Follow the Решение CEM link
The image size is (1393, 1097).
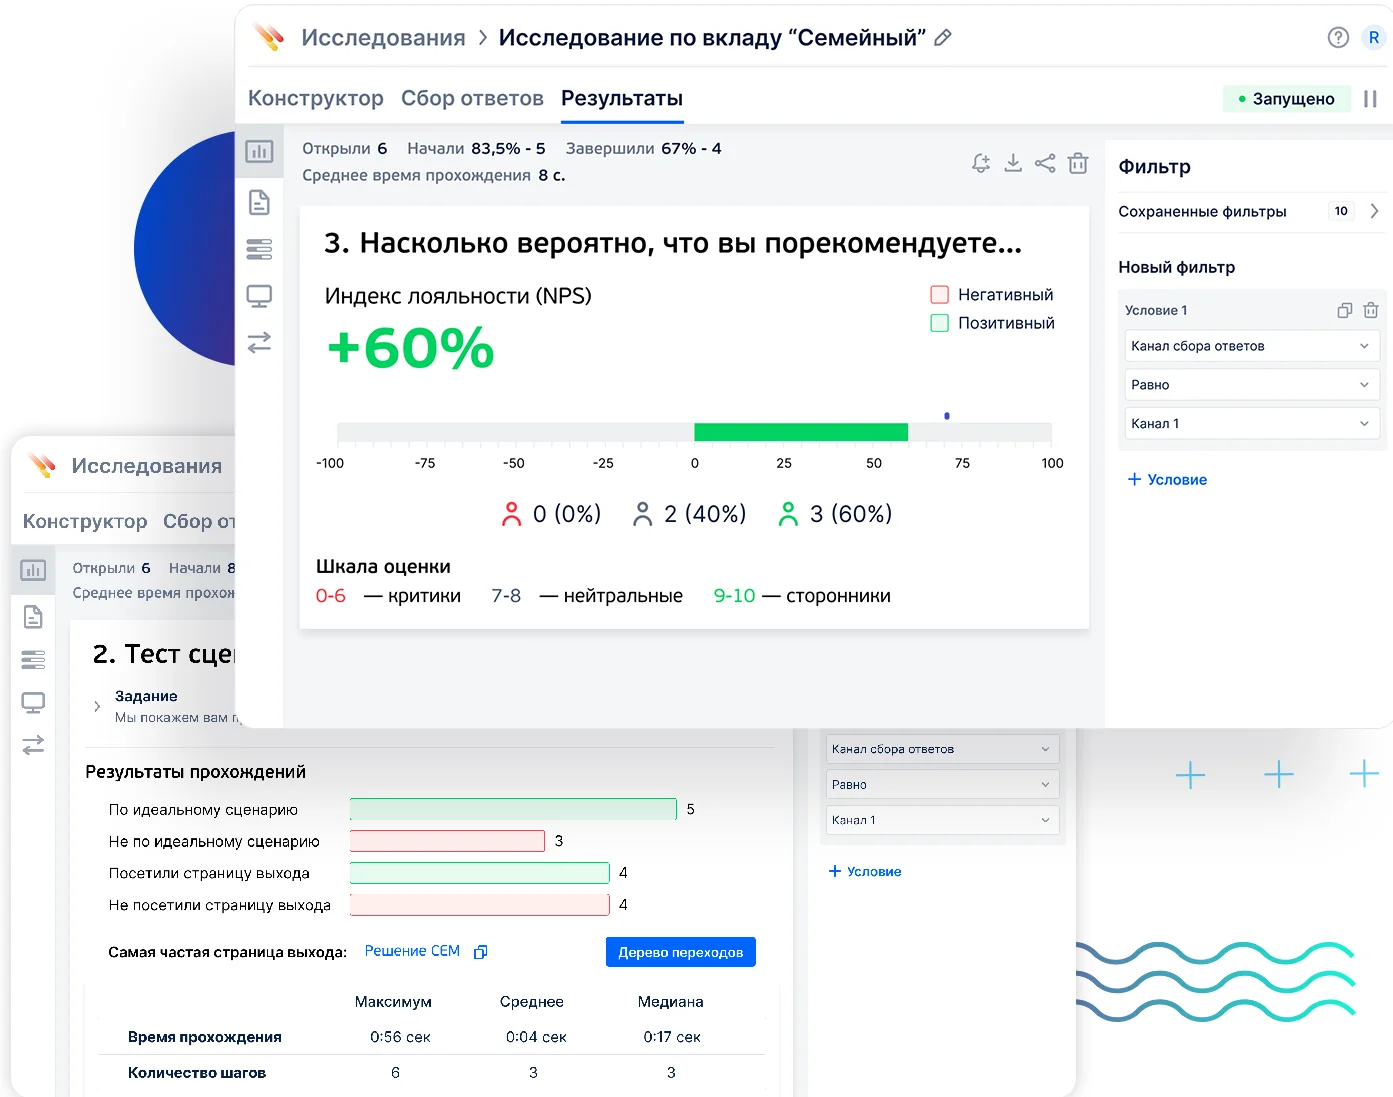pyautogui.click(x=412, y=951)
